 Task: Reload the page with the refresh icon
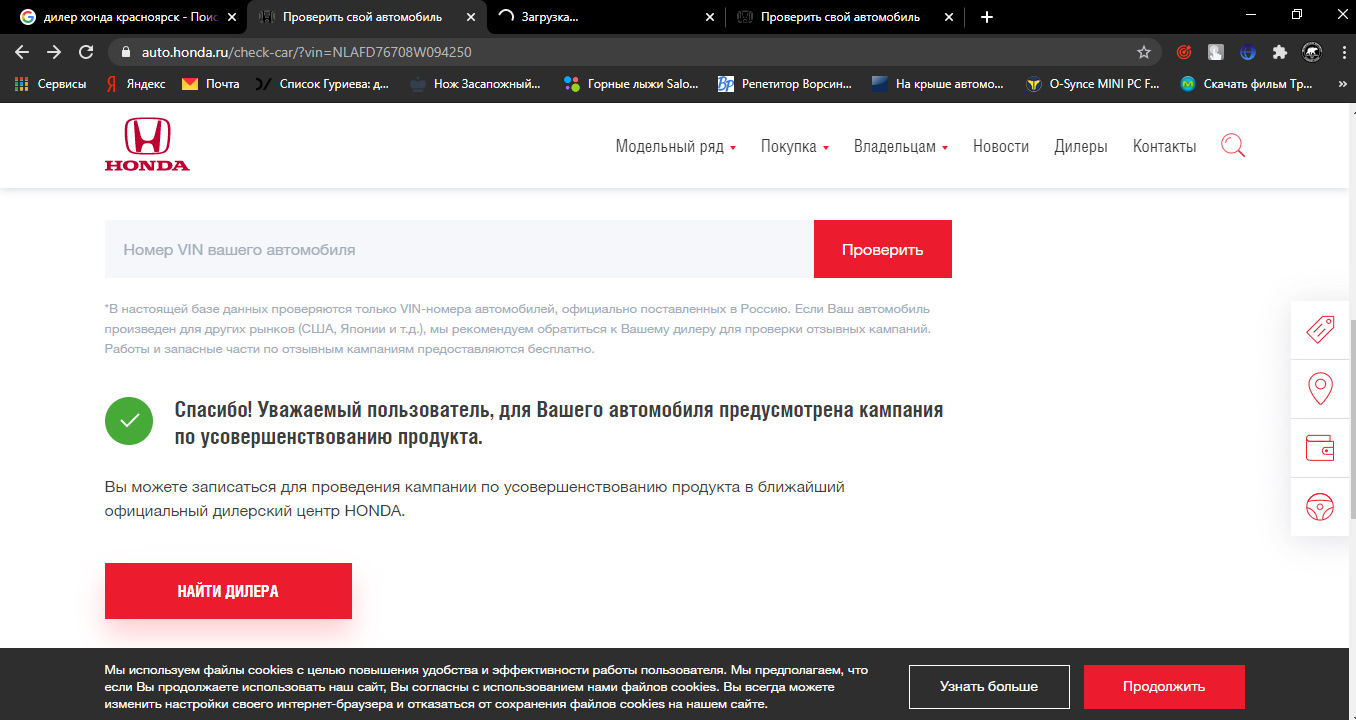pyautogui.click(x=86, y=52)
